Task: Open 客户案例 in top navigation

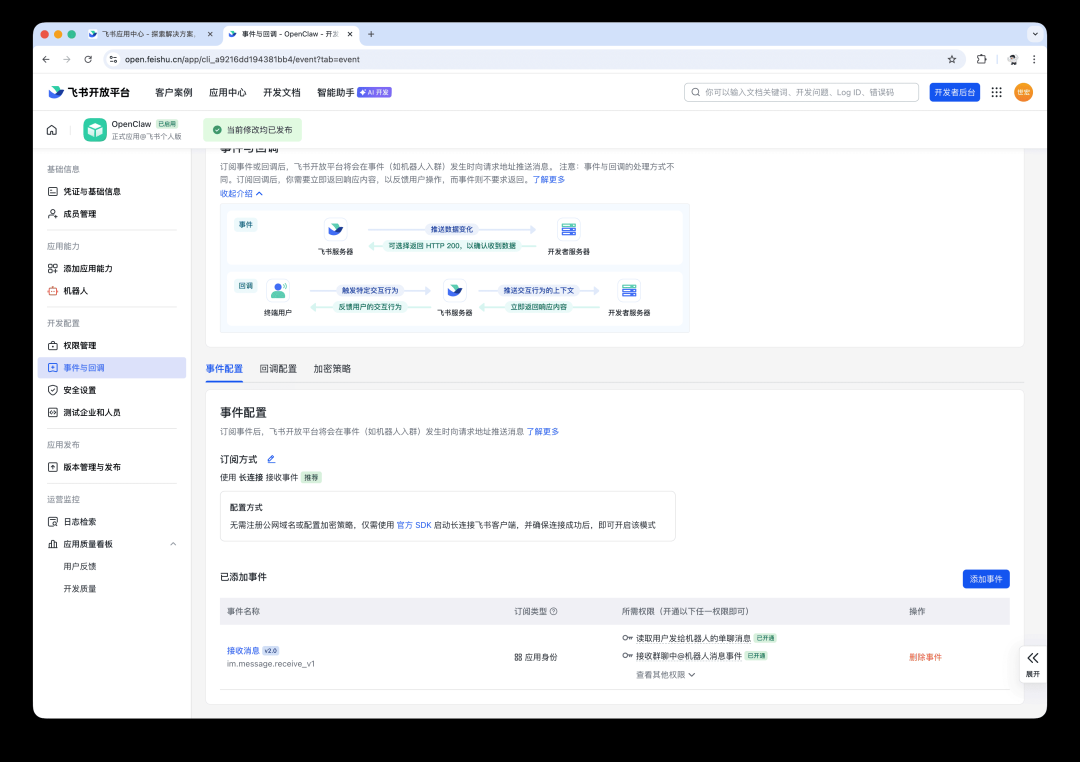Action: 174,92
